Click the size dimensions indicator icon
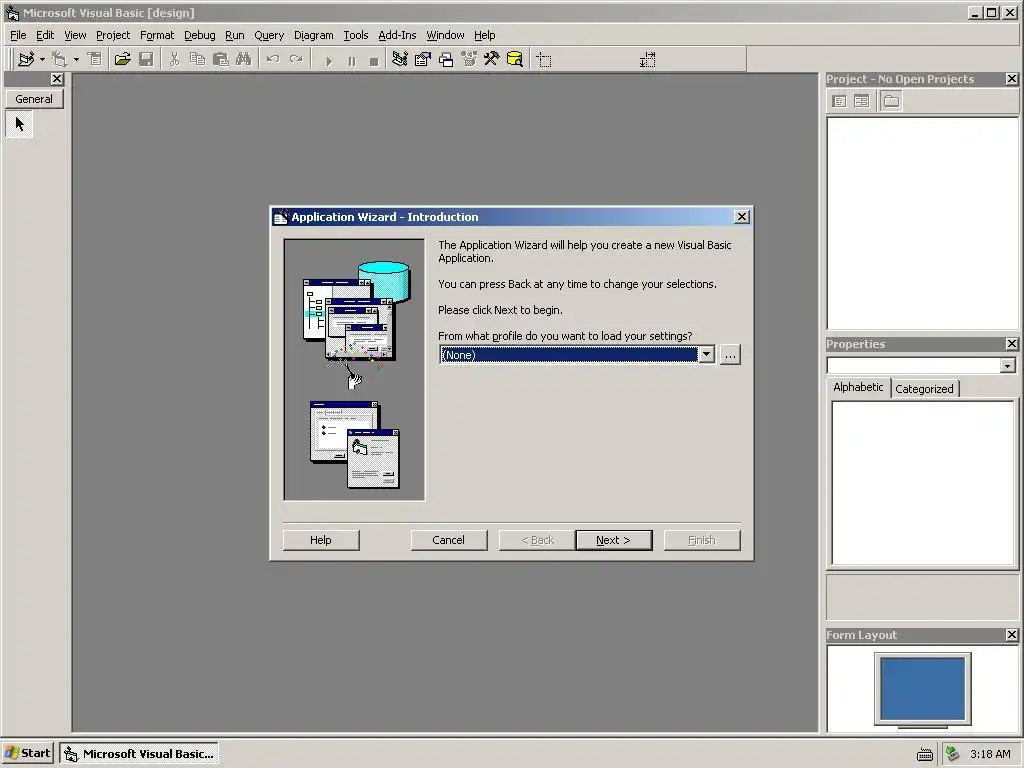Screen dimensions: 1024x768 click(x=648, y=60)
